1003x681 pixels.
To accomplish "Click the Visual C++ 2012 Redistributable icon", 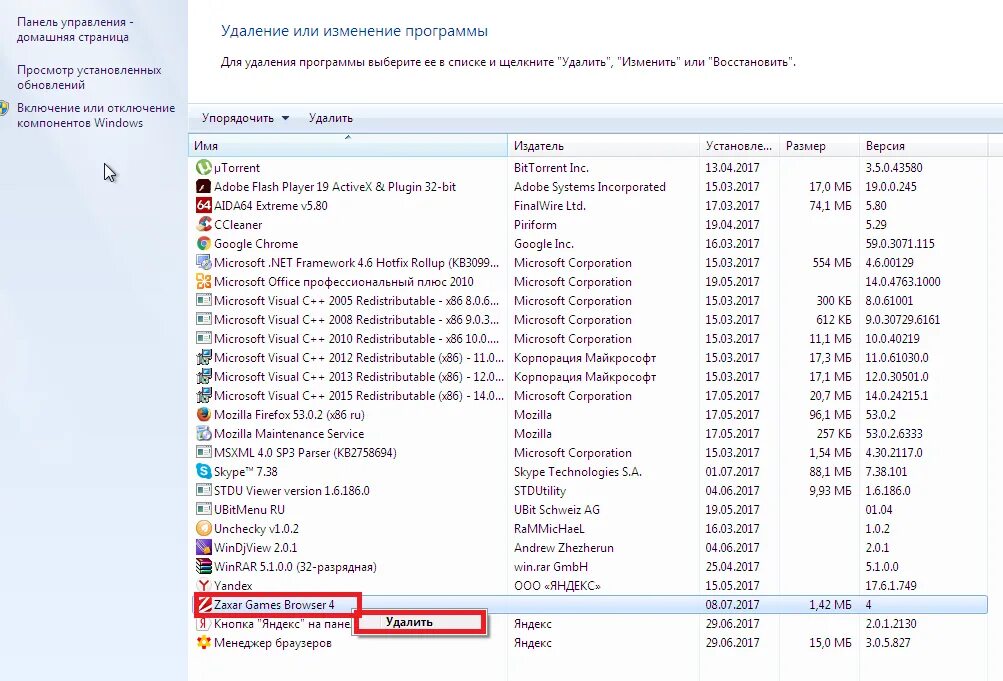I will click(x=203, y=357).
